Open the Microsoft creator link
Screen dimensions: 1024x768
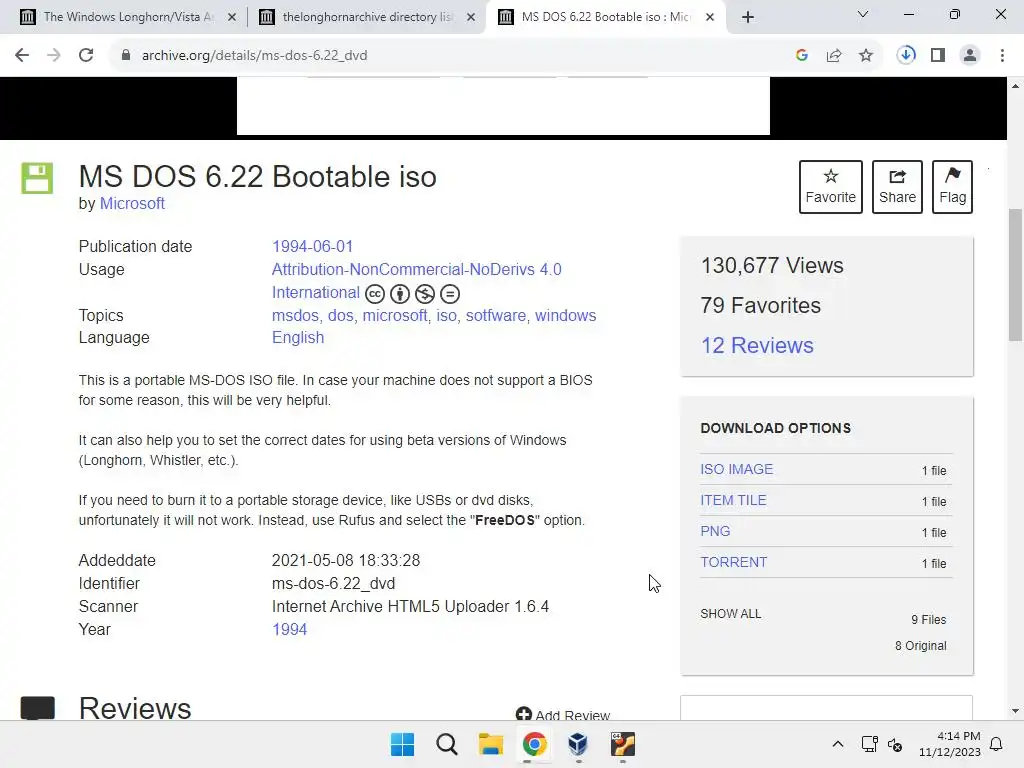click(132, 204)
